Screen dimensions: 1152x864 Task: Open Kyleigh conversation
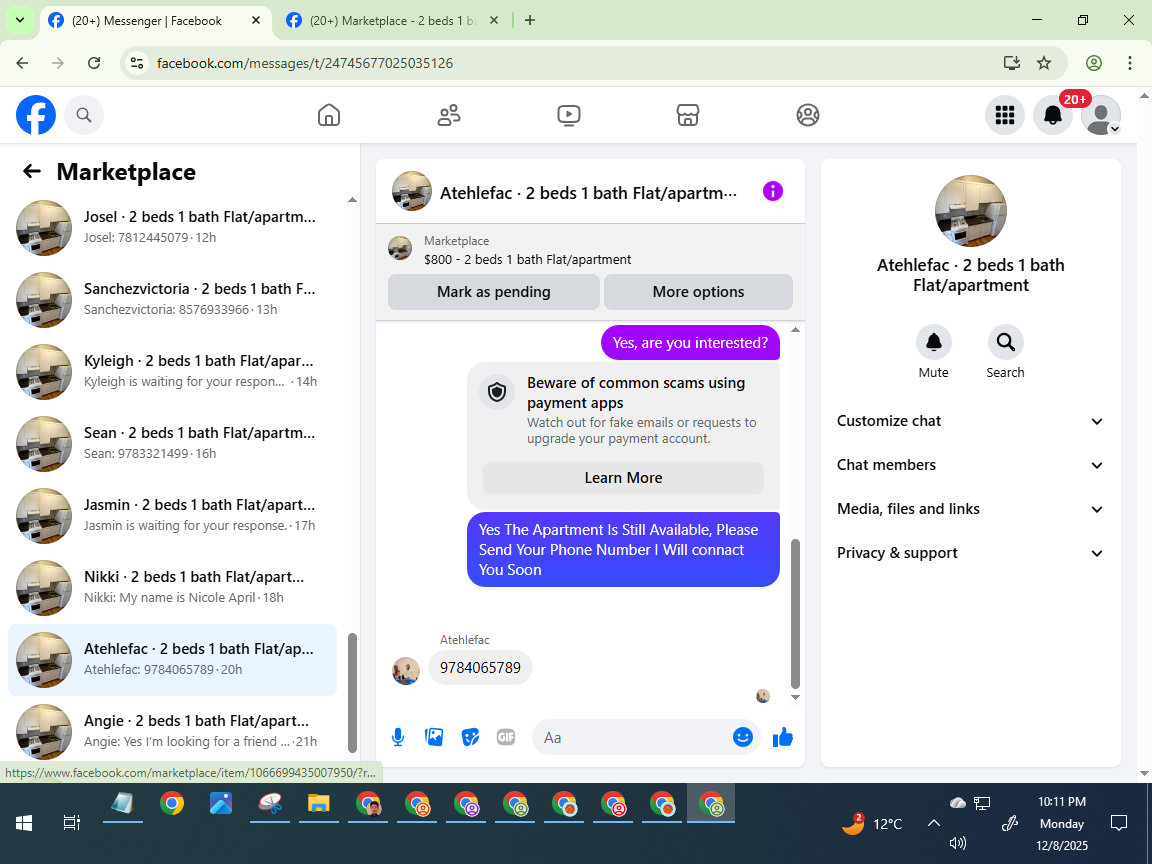click(173, 371)
